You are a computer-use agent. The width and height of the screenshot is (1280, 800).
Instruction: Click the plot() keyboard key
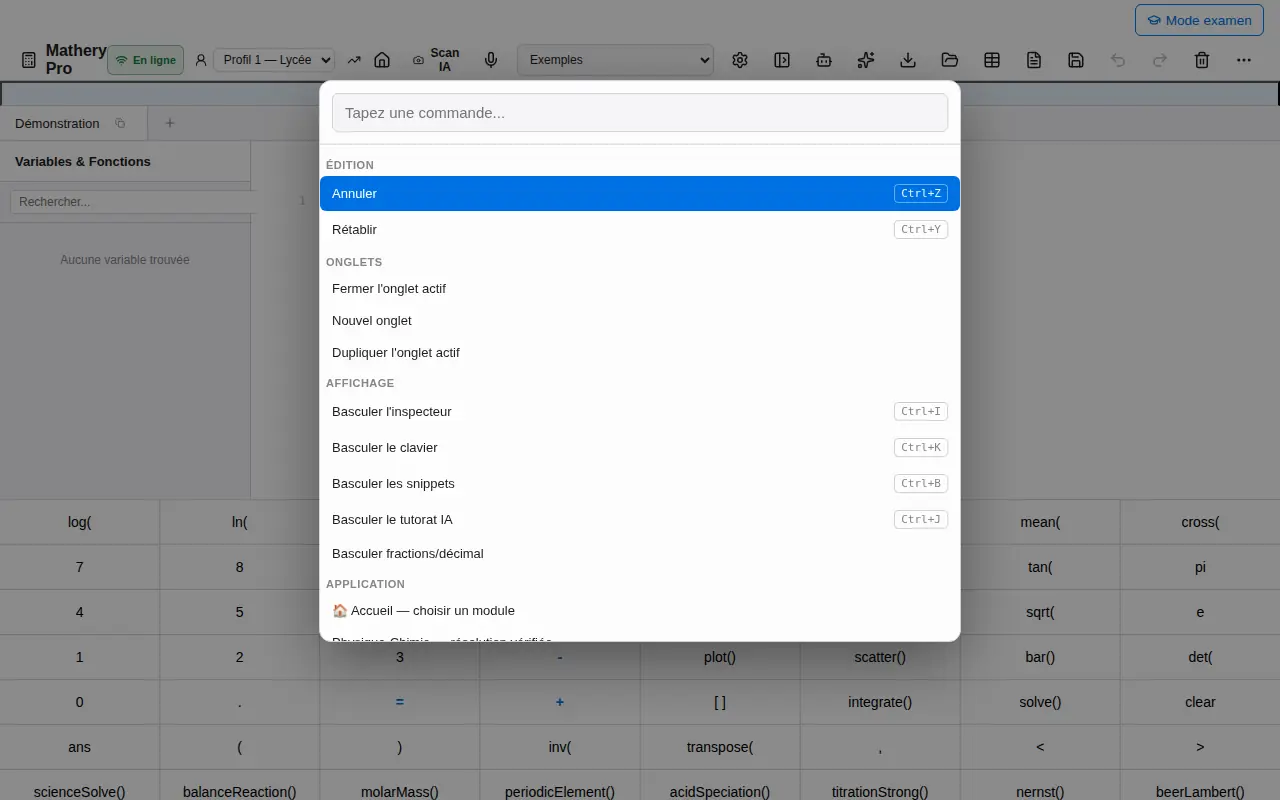720,657
